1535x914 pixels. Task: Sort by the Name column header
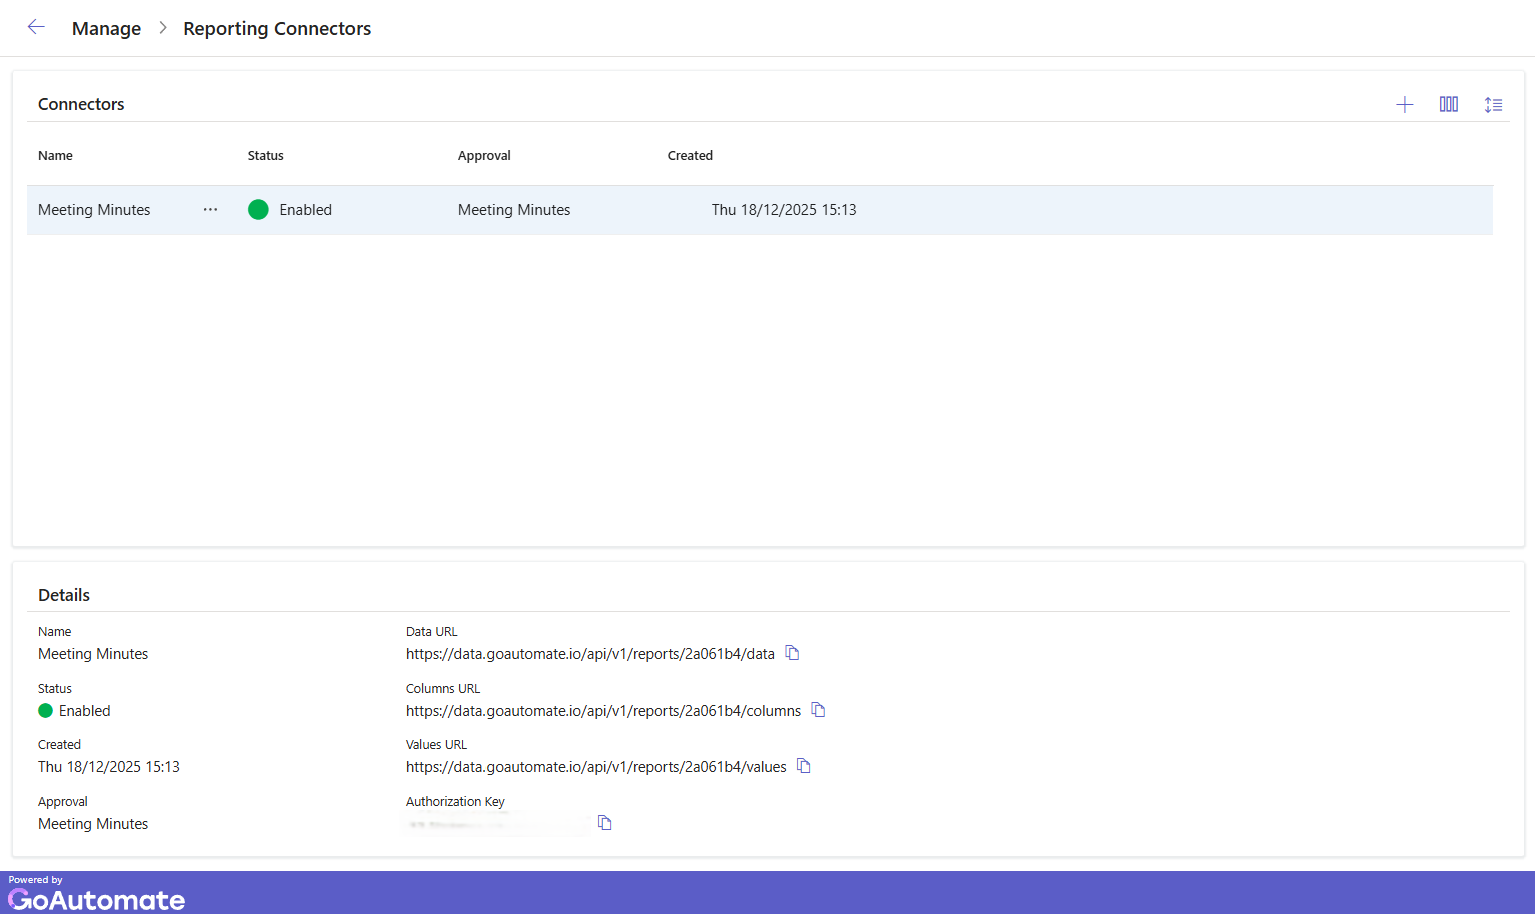click(x=55, y=156)
